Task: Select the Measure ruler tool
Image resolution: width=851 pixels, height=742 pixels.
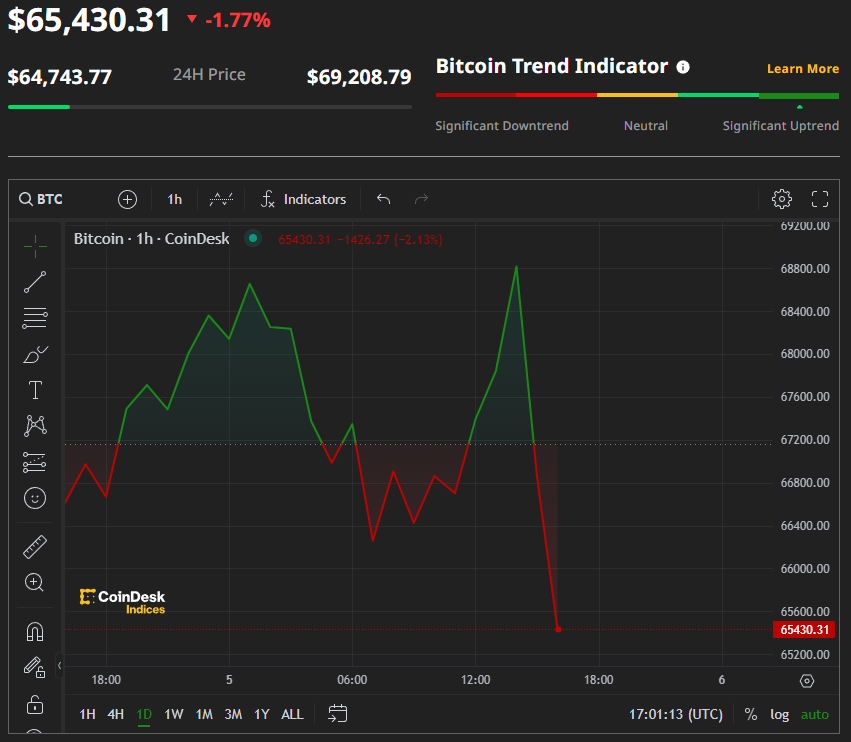Action: coord(34,546)
